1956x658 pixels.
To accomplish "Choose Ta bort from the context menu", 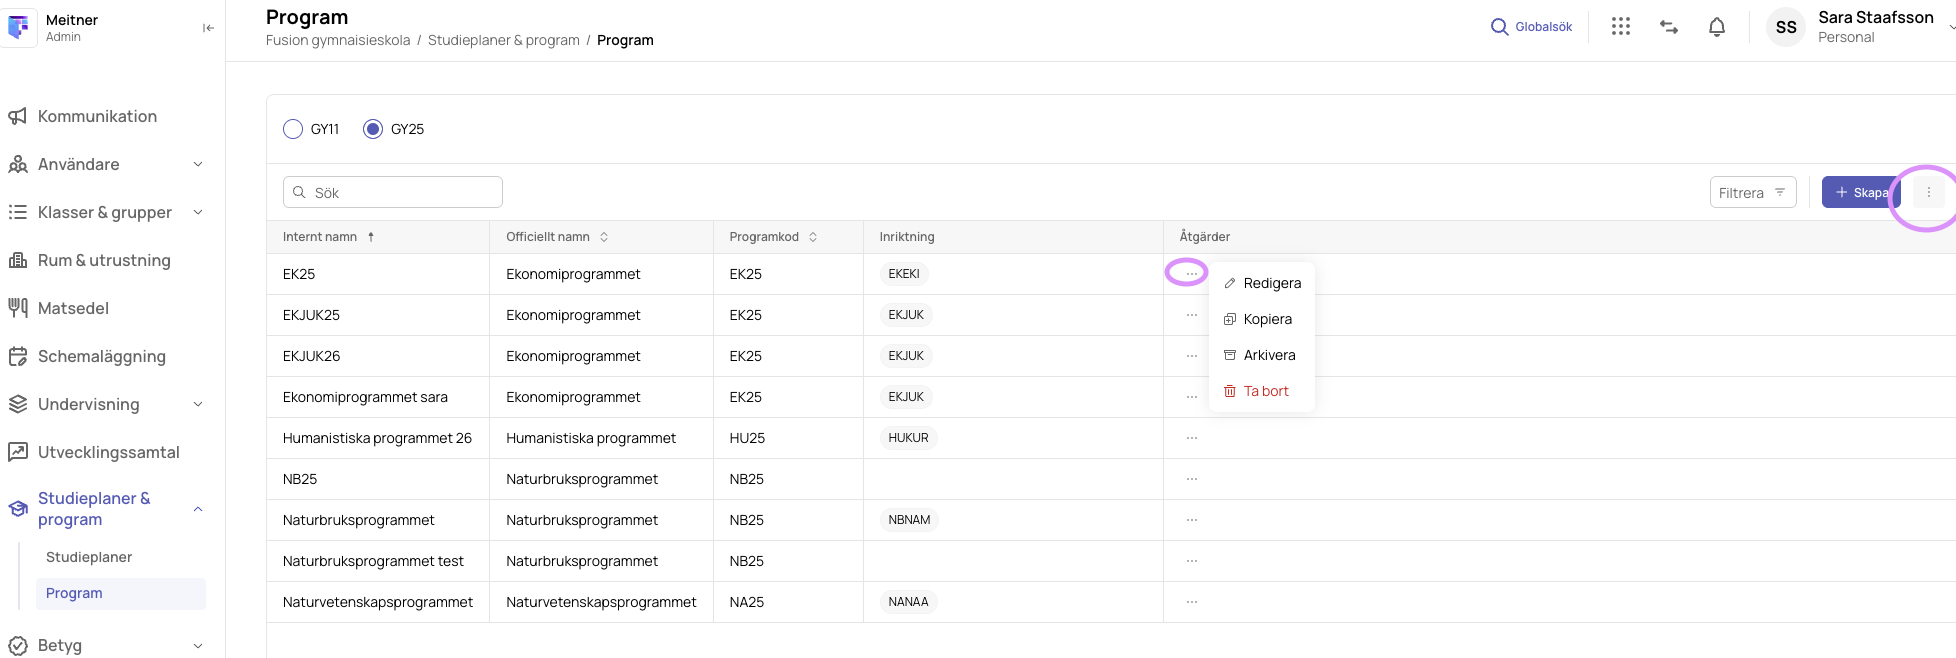I will click(1262, 391).
